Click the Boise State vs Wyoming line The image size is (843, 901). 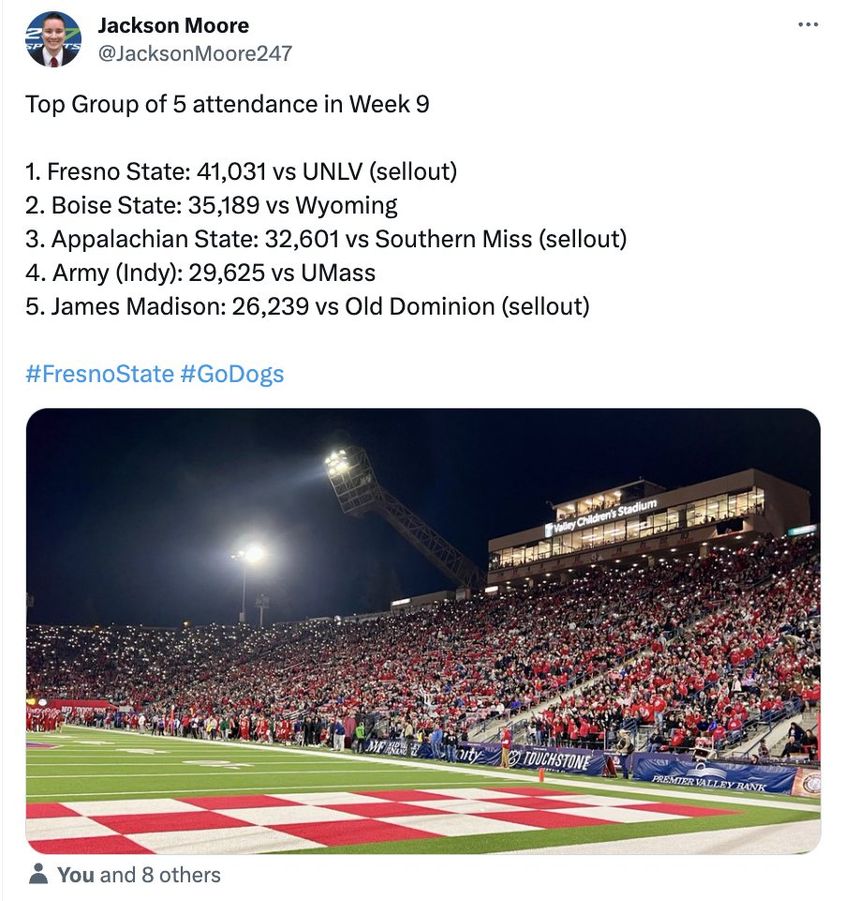click(211, 206)
